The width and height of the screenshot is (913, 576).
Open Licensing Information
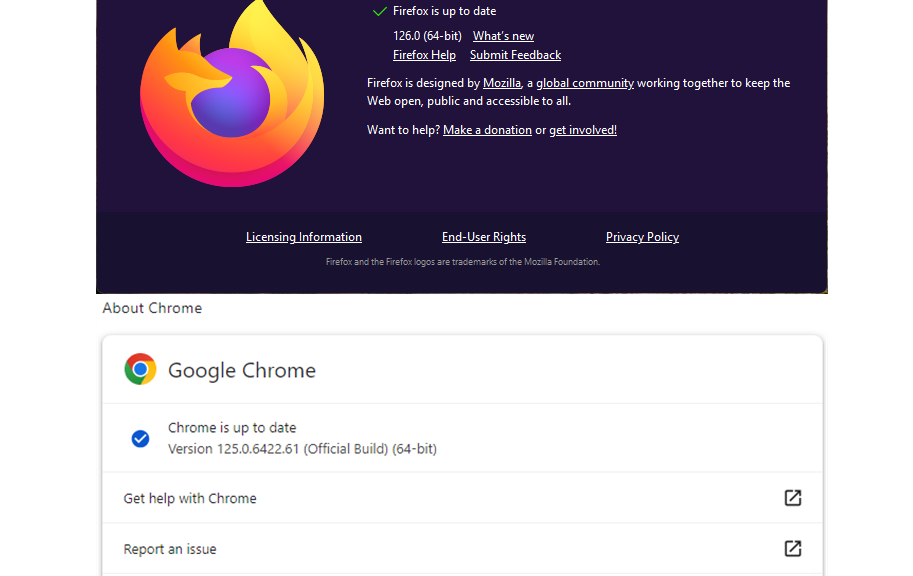click(304, 237)
